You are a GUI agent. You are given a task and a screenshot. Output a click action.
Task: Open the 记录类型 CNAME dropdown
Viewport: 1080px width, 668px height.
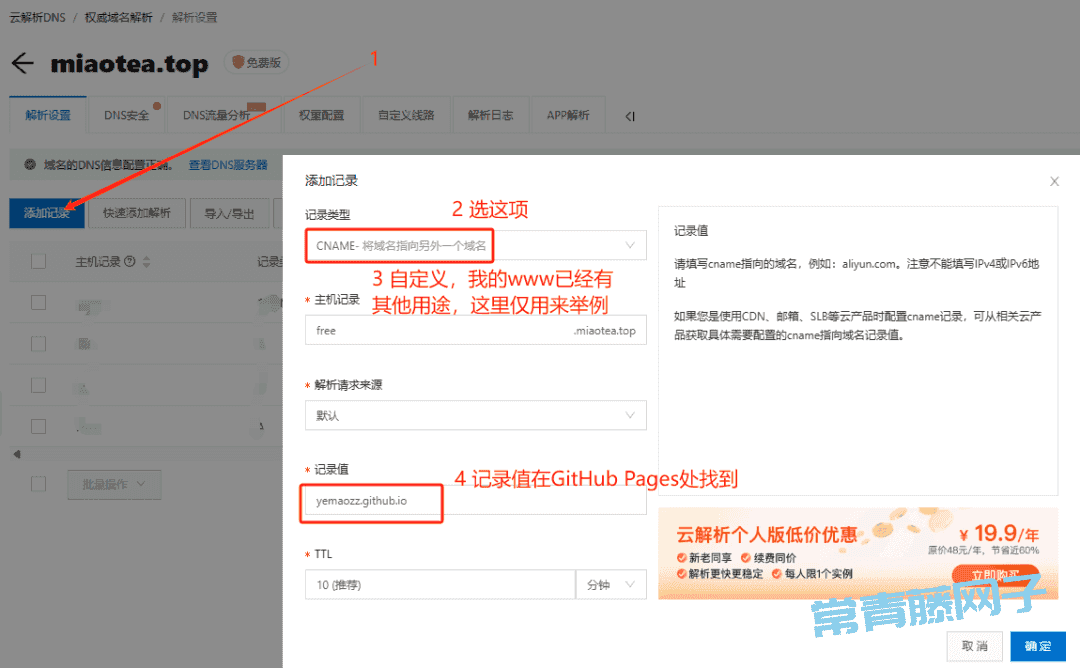click(475, 245)
